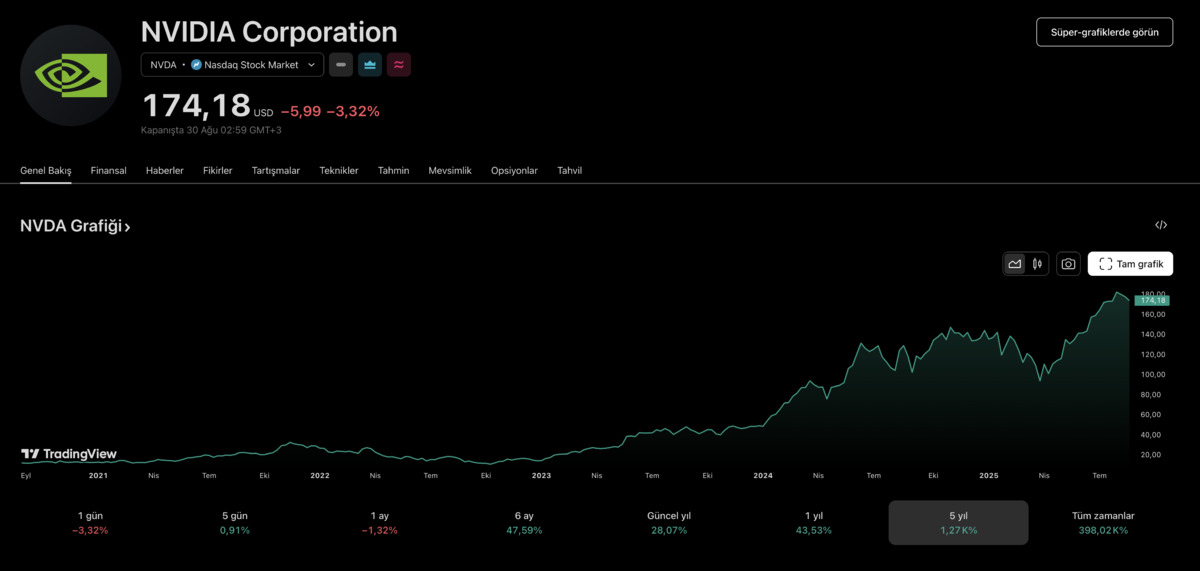Select the Tüm zamanlar time range
Screen dimensions: 1200x571
1103,523
